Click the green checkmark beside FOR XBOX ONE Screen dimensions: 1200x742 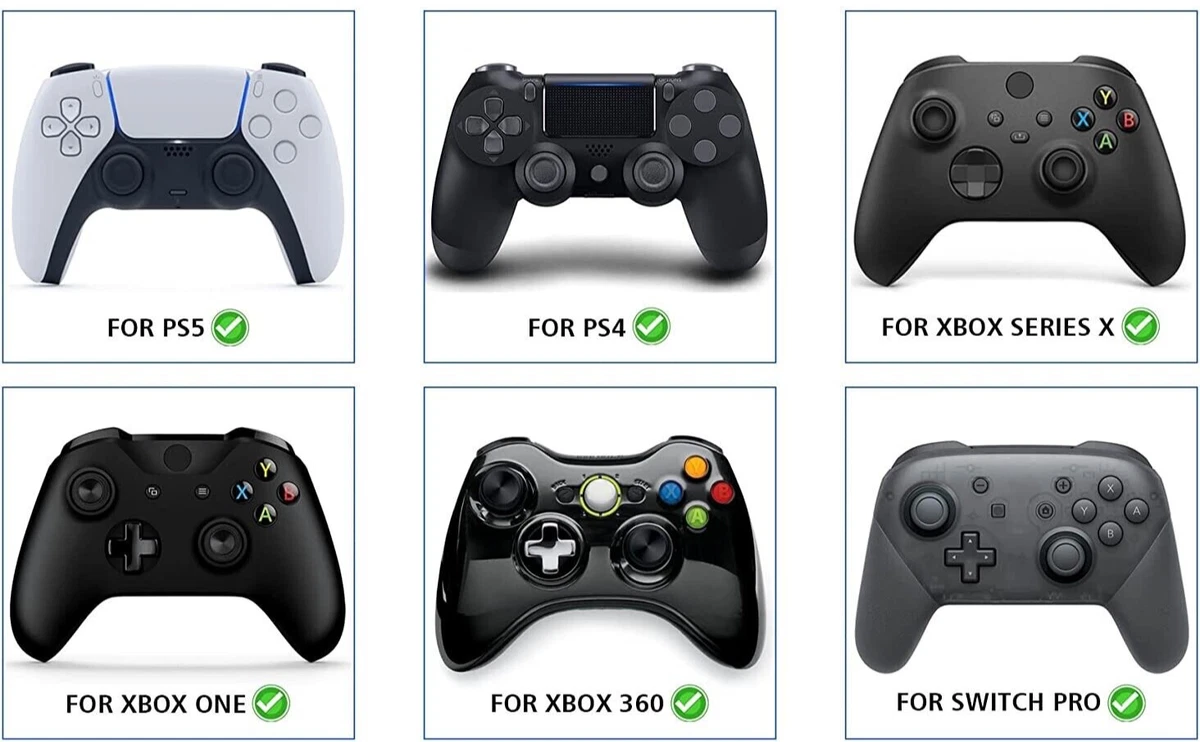pos(270,703)
